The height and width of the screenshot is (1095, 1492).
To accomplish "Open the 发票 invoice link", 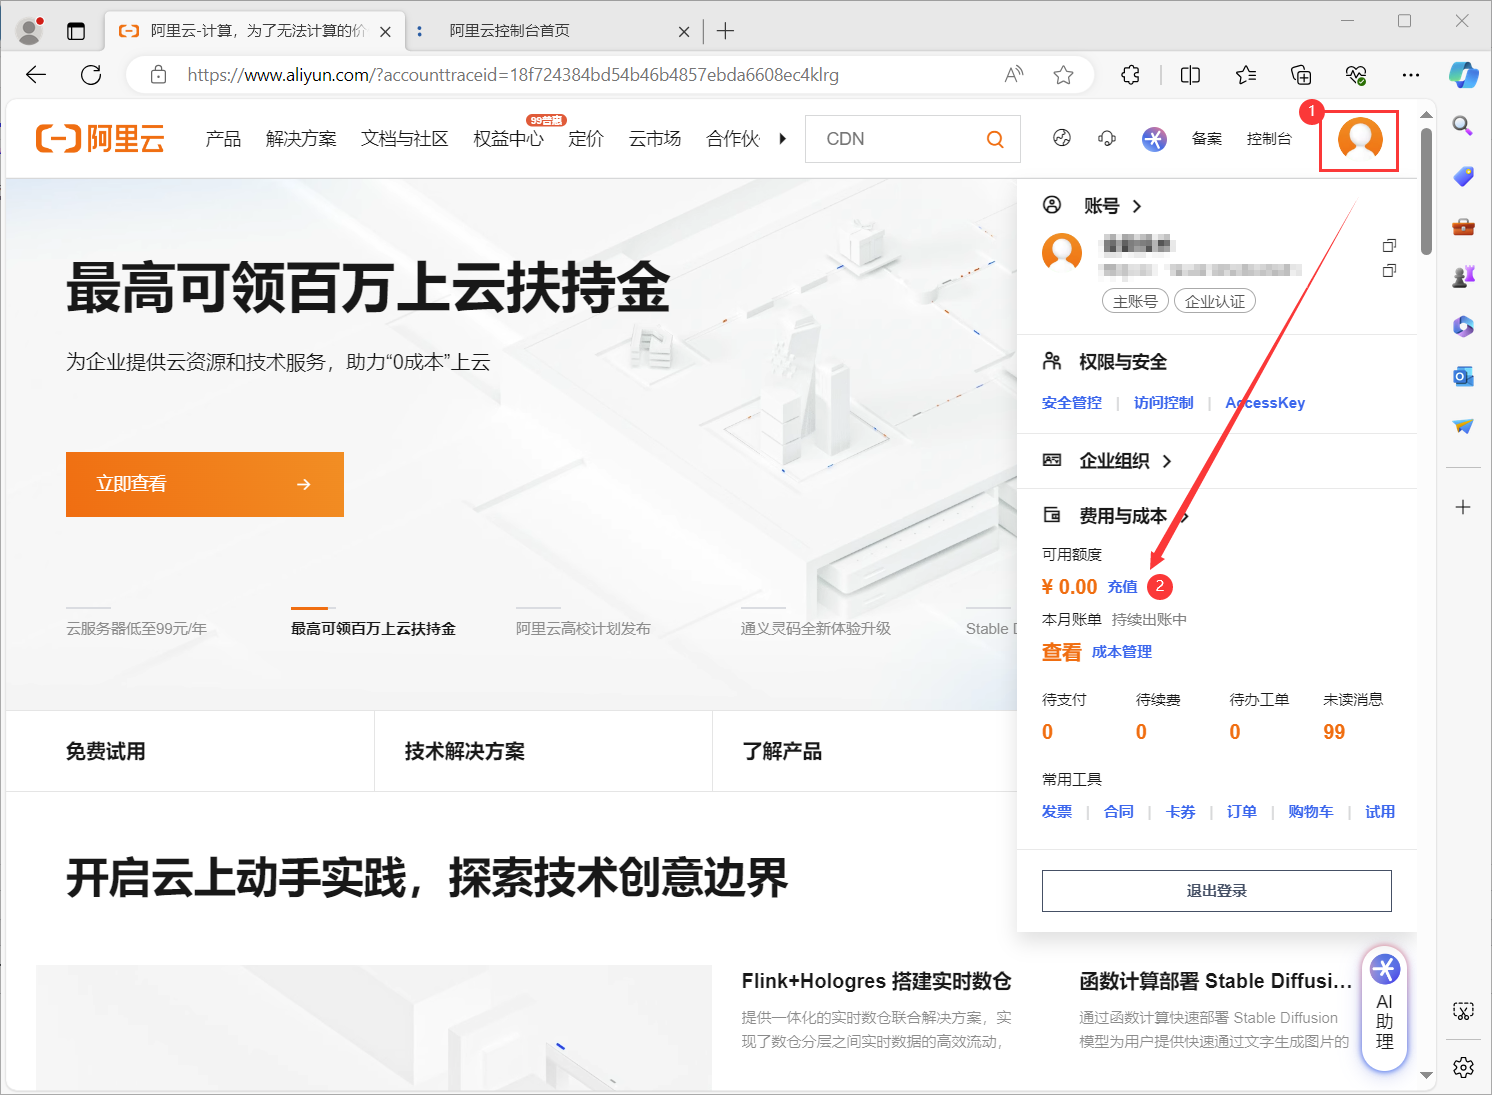I will [x=1057, y=812].
